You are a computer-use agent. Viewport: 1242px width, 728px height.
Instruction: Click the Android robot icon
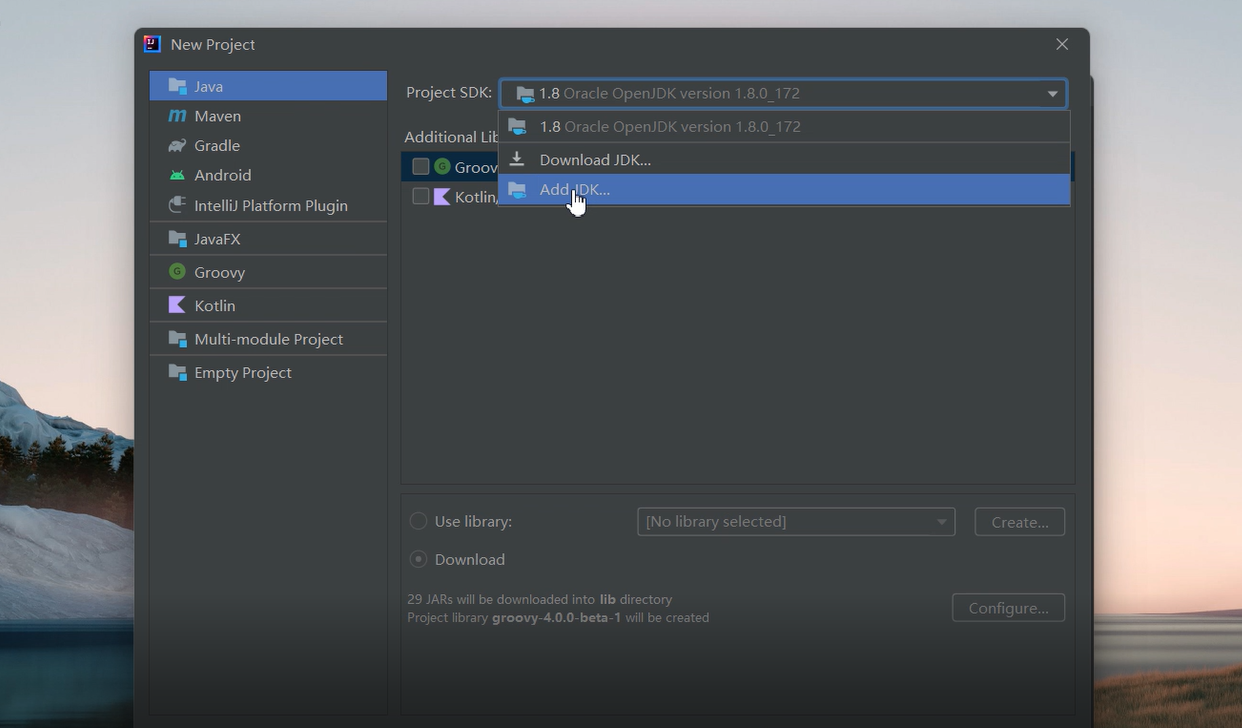tap(178, 175)
